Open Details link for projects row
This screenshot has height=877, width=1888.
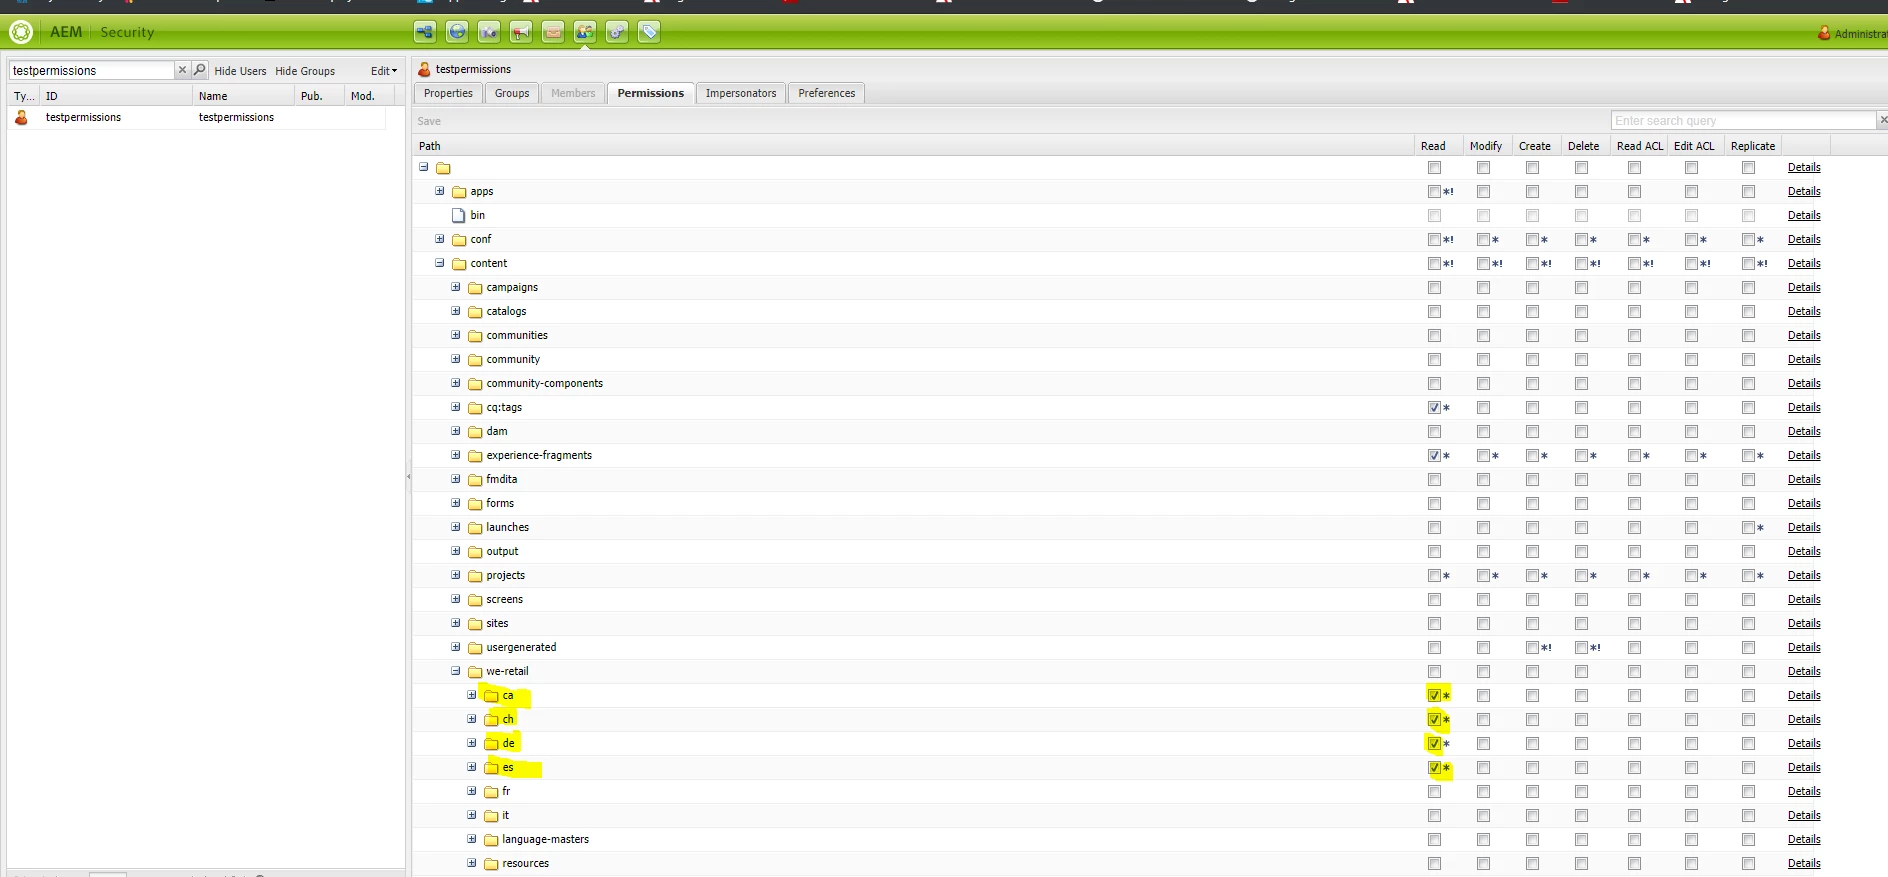(1804, 575)
